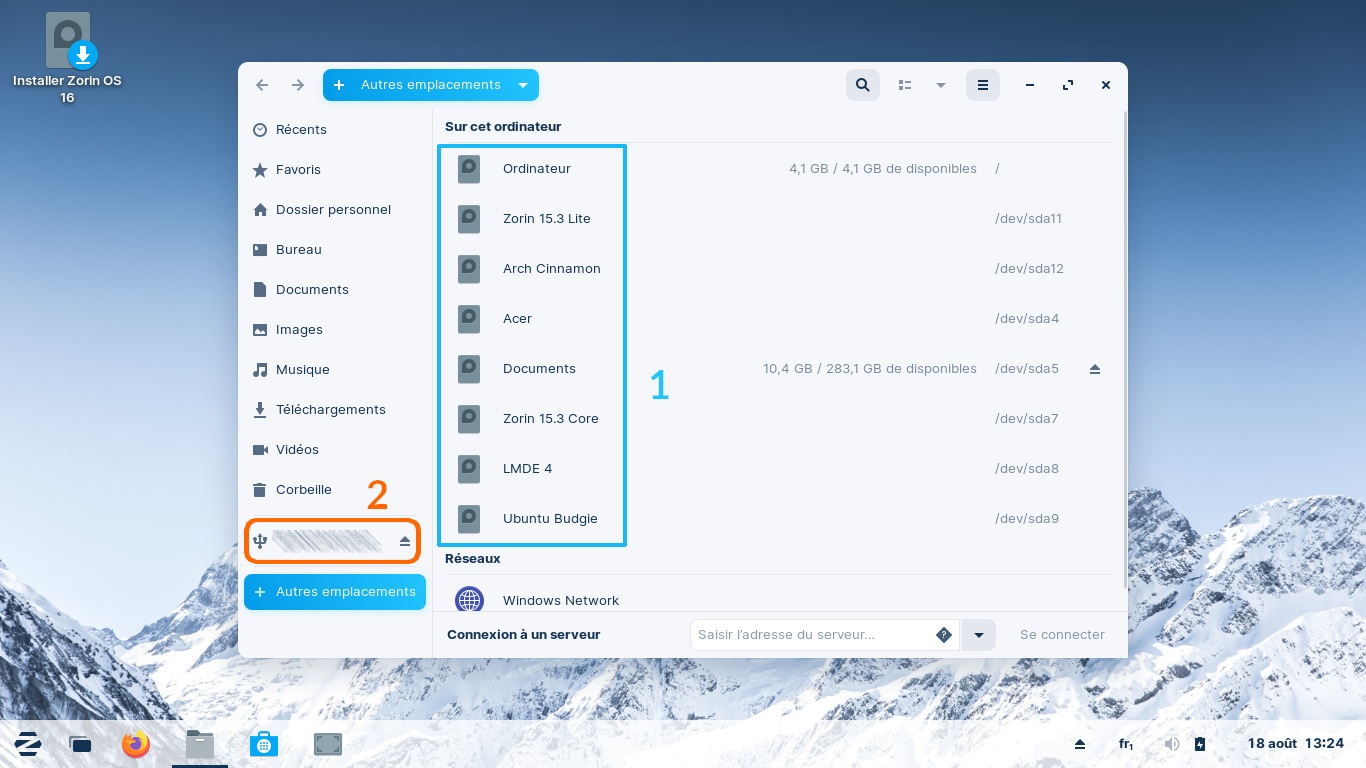Toggle the list view icon
The image size is (1366, 768).
pyautogui.click(x=905, y=85)
